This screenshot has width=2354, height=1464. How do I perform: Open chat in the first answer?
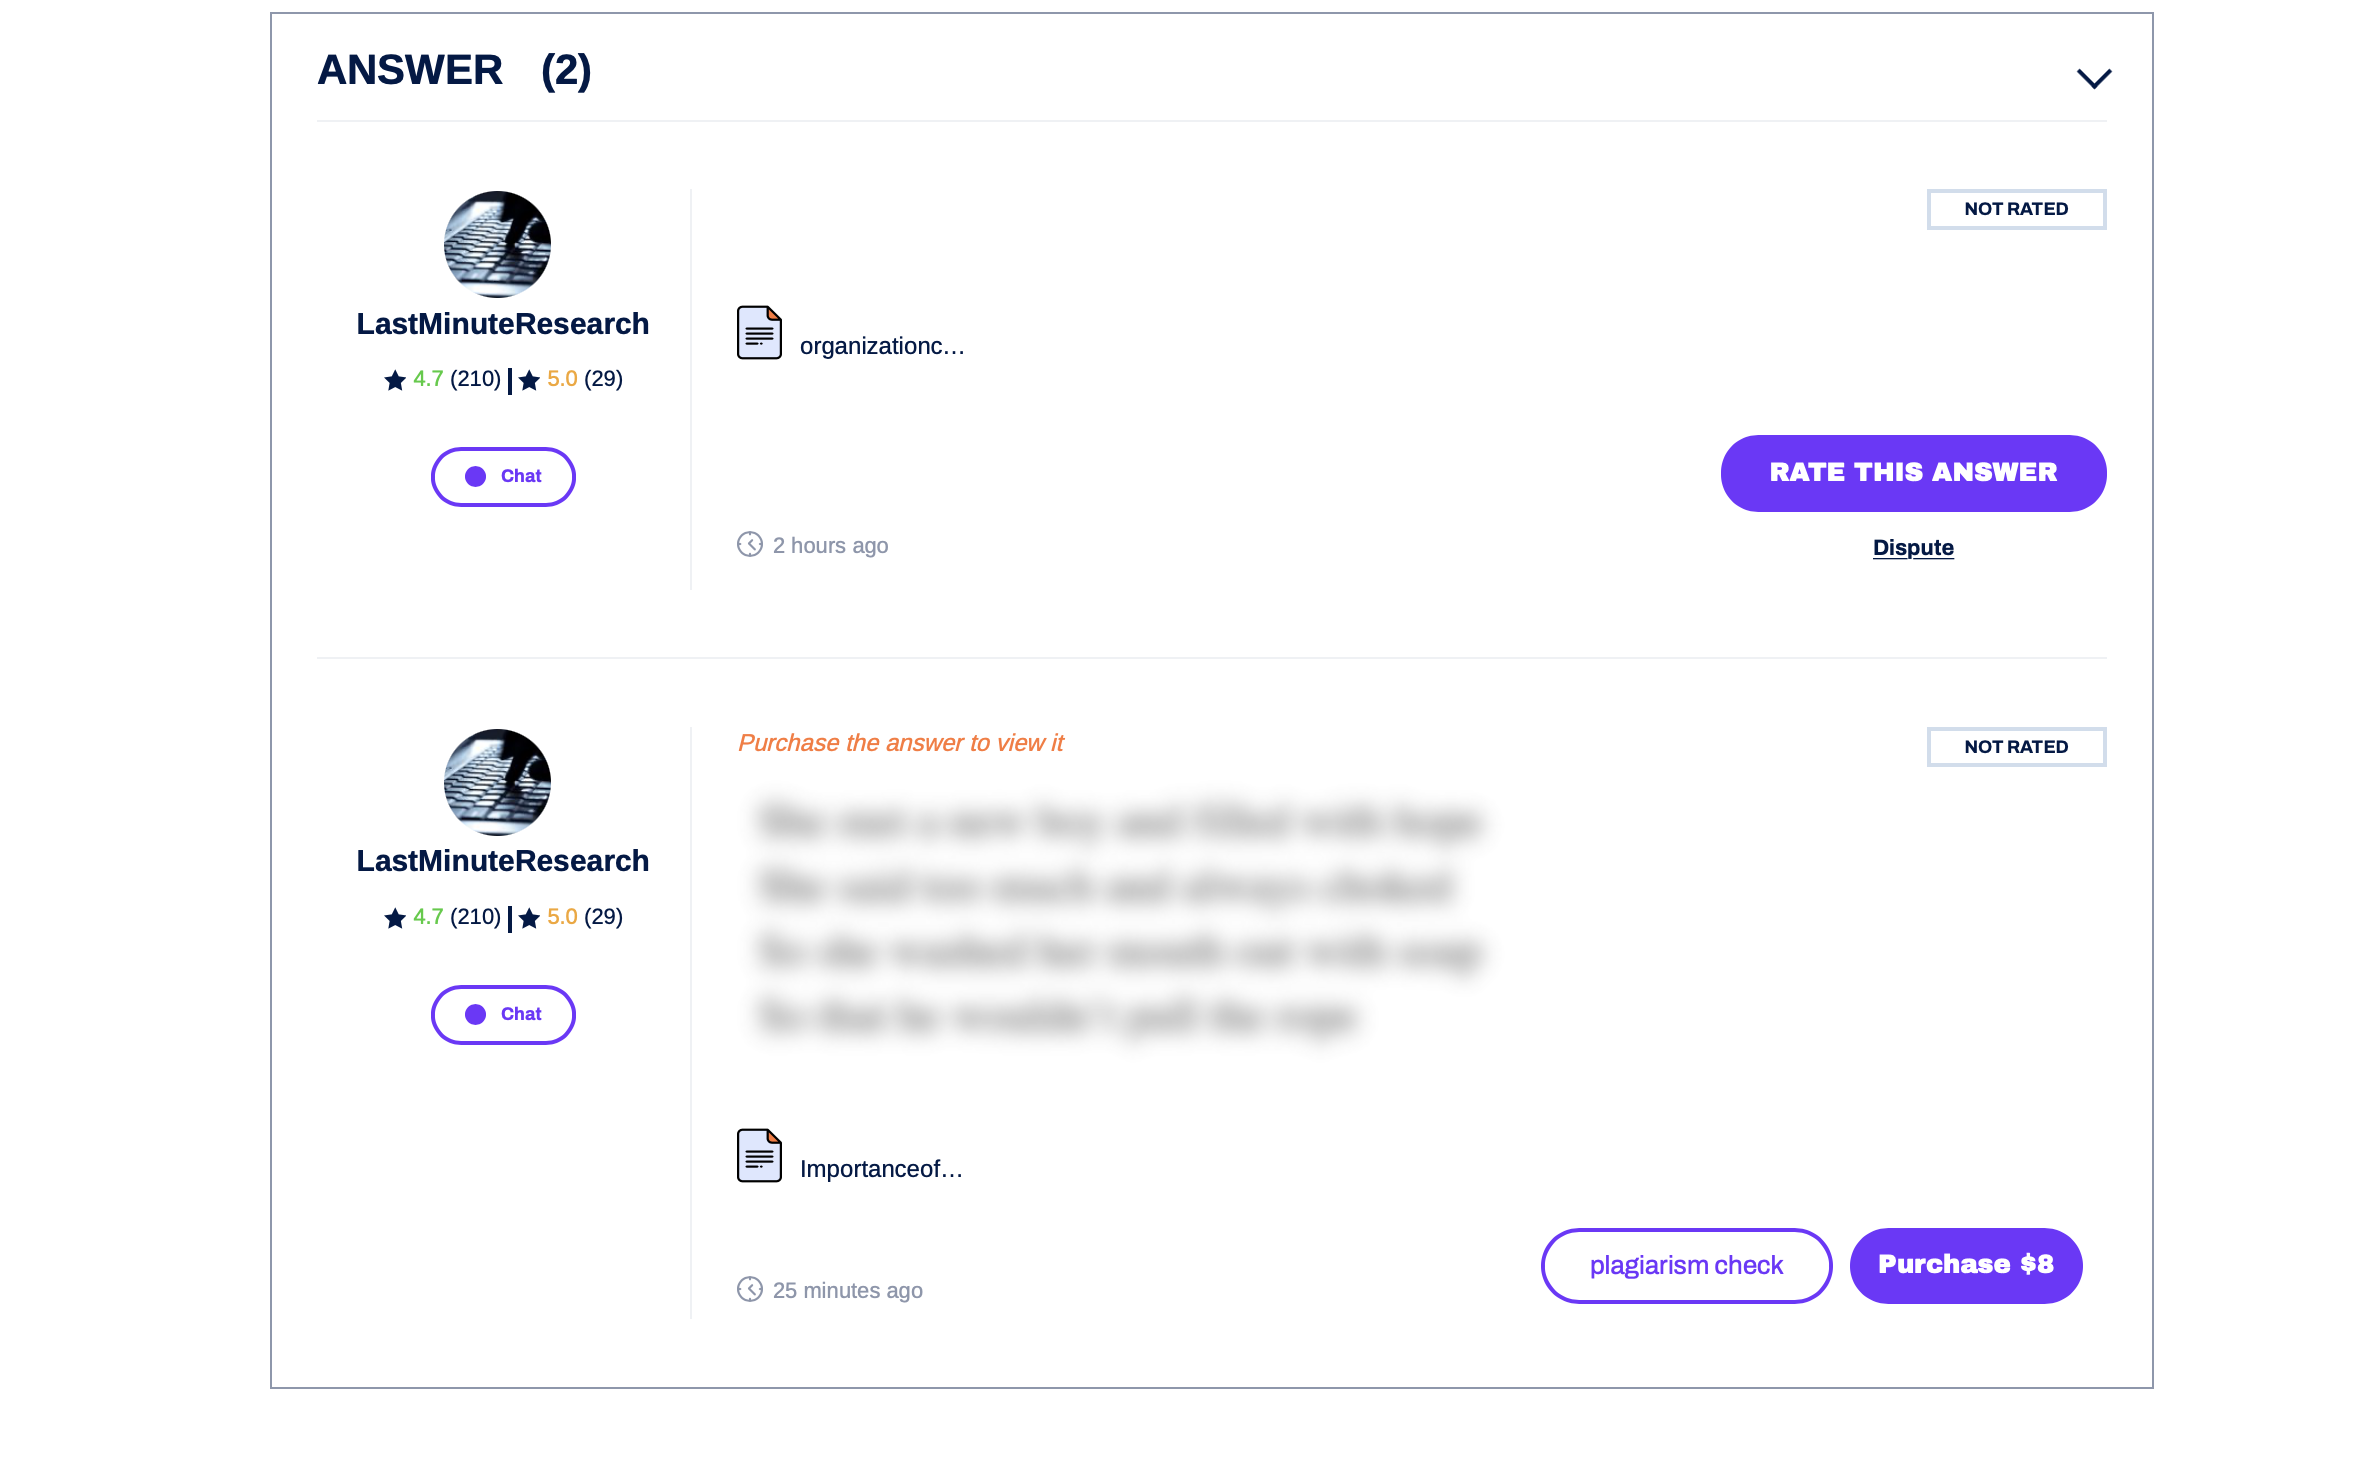coord(503,476)
